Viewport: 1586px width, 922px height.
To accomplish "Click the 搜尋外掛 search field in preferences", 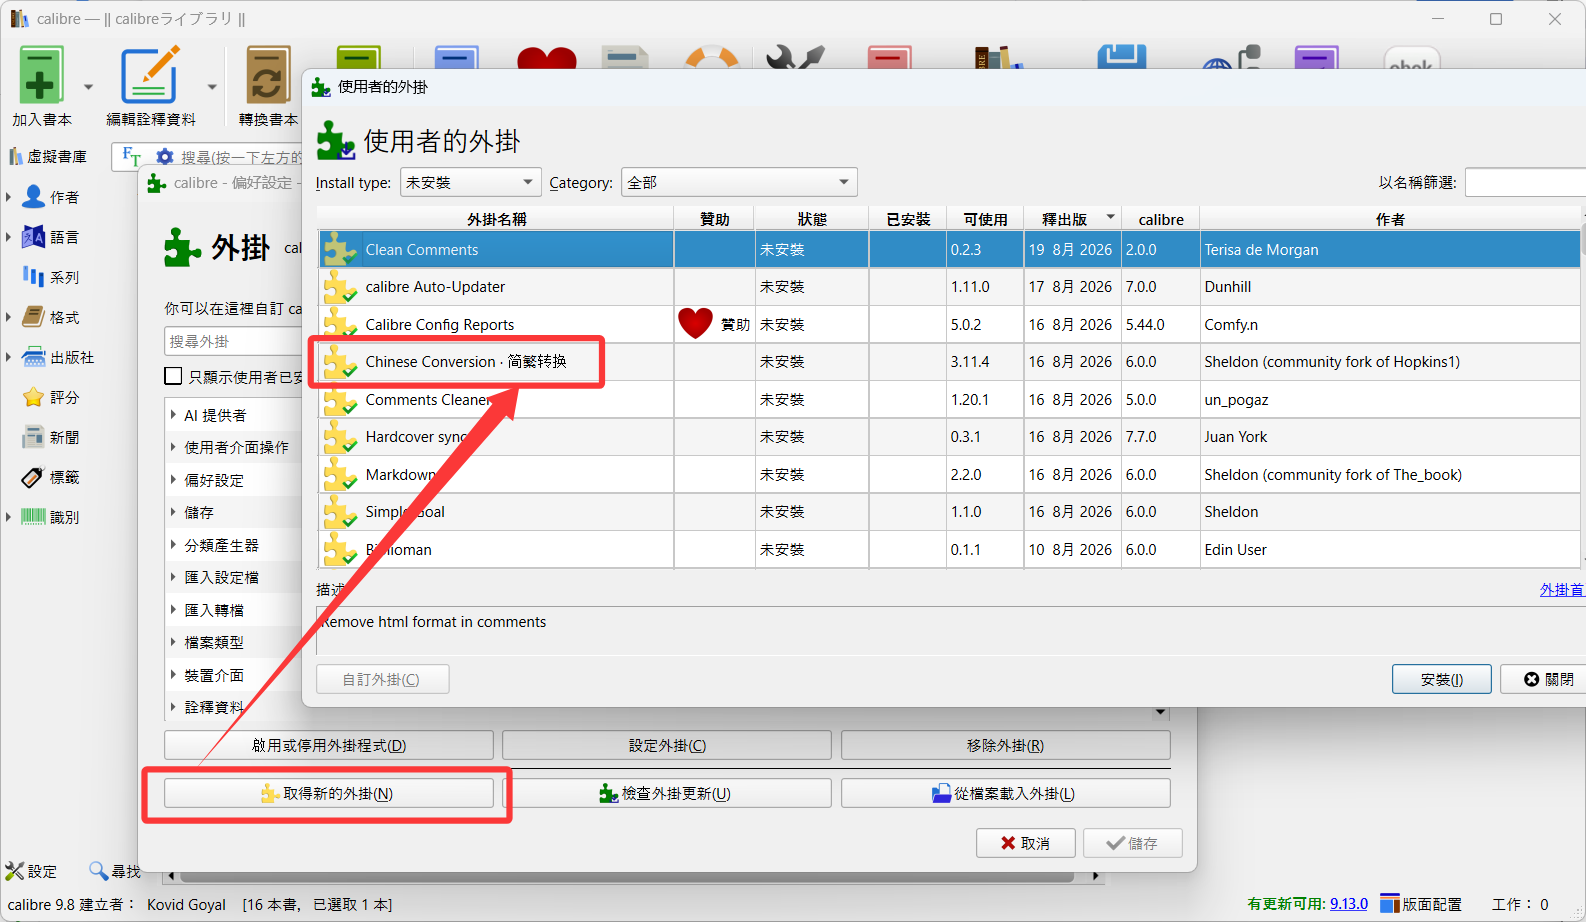I will (234, 341).
